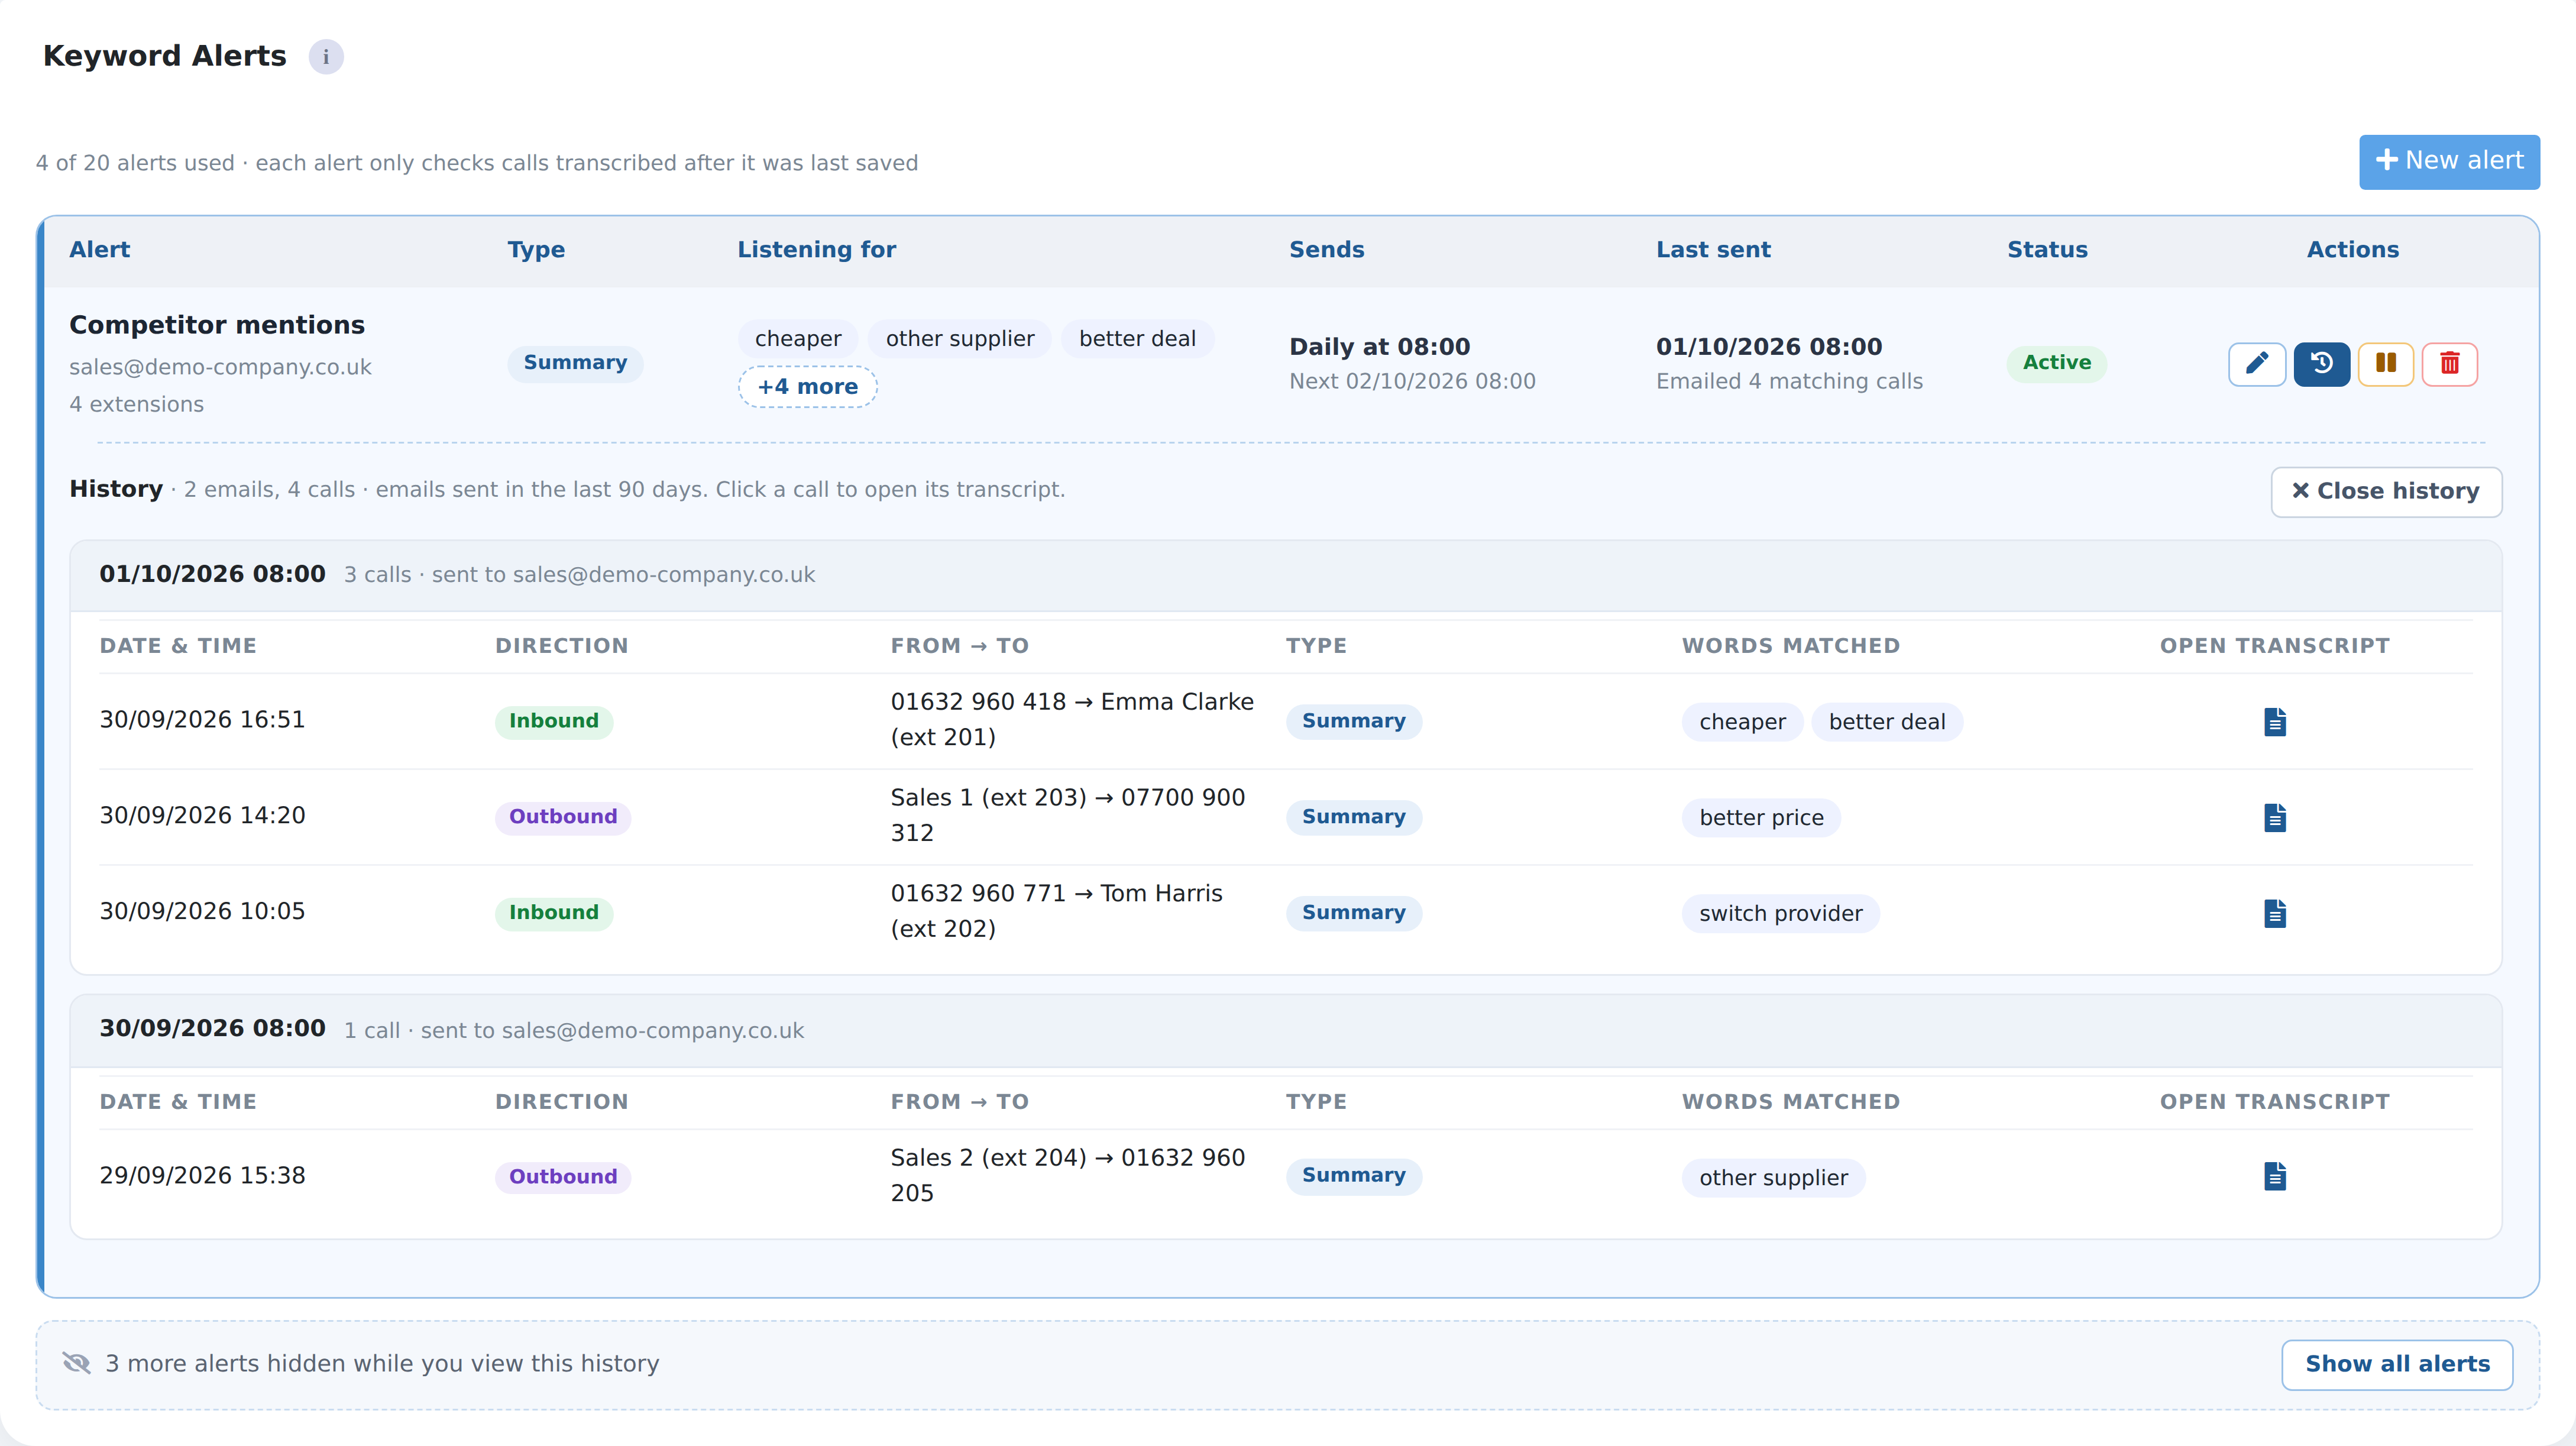Click the Active status badge
This screenshot has width=2576, height=1446.
click(x=2057, y=363)
